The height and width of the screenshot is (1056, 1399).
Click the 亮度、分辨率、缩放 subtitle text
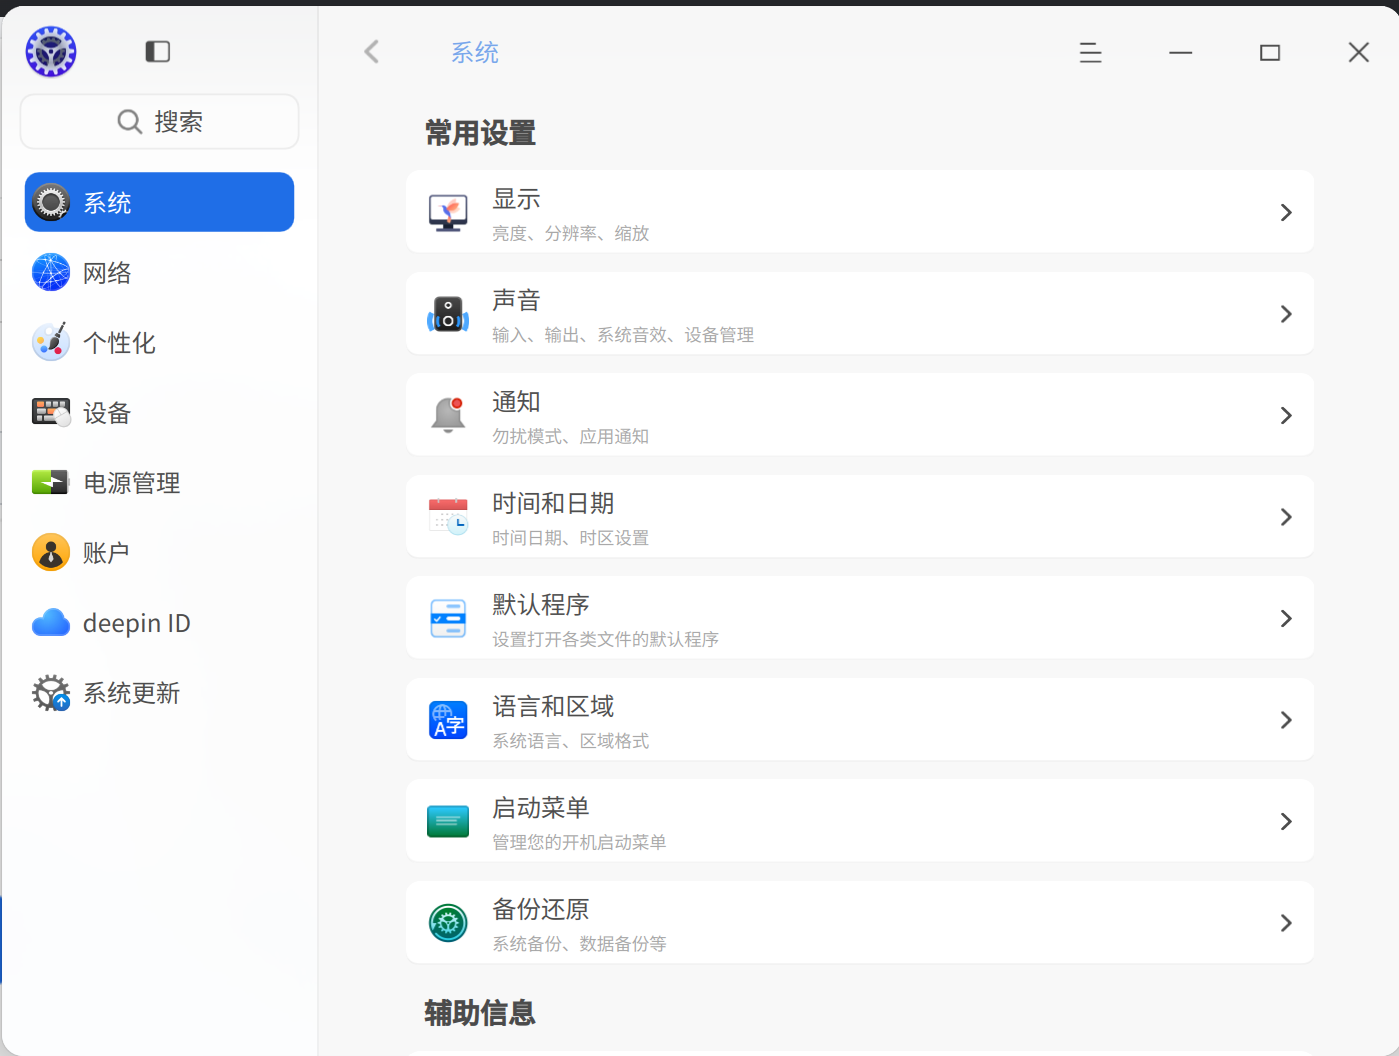coord(570,233)
